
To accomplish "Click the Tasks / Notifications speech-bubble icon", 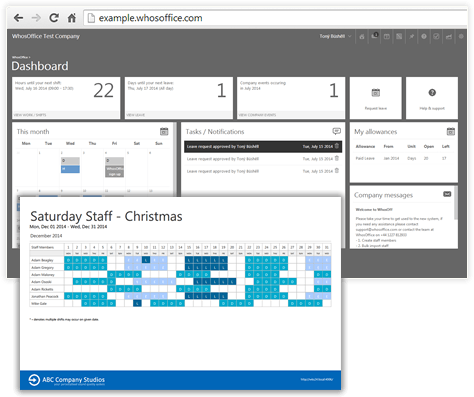I will click(337, 131).
